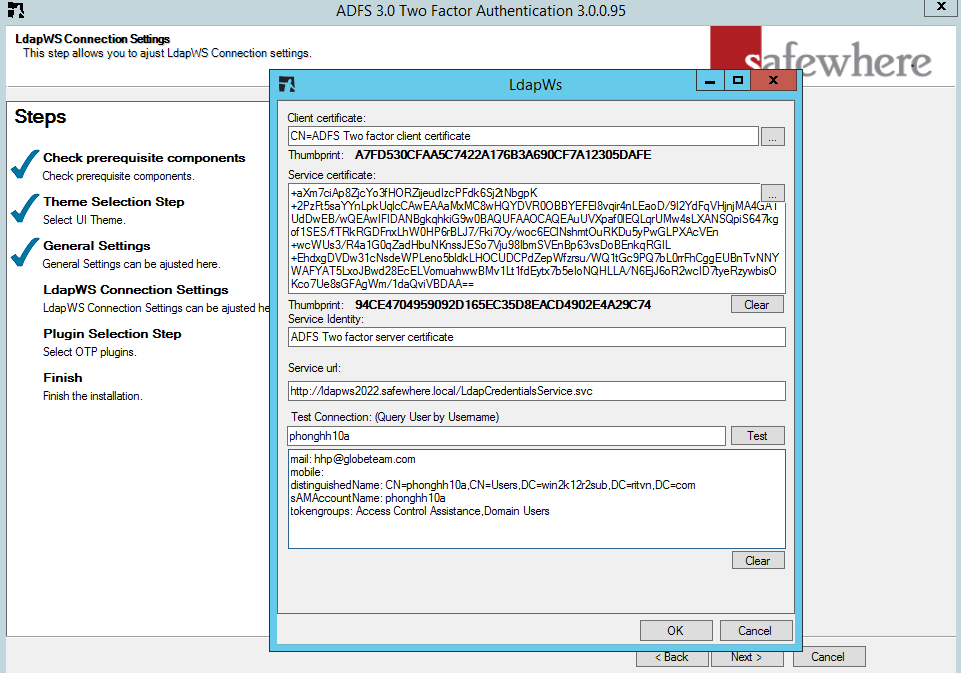This screenshot has height=673, width=961.
Task: Select the Check prerequisite components step
Action: point(144,158)
